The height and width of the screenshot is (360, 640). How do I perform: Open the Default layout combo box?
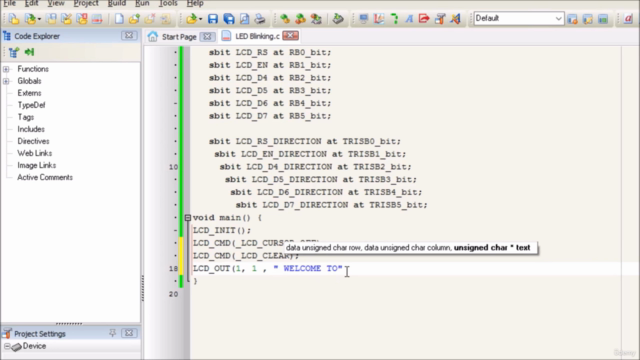[518, 18]
